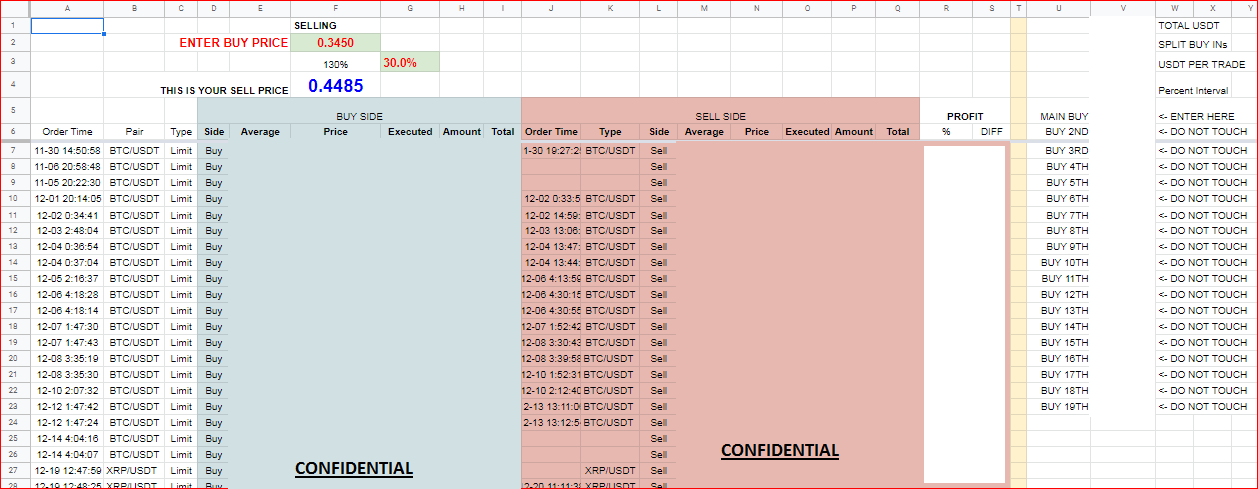Click the BUY SIDE section header
The image size is (1258, 489).
coord(359,116)
